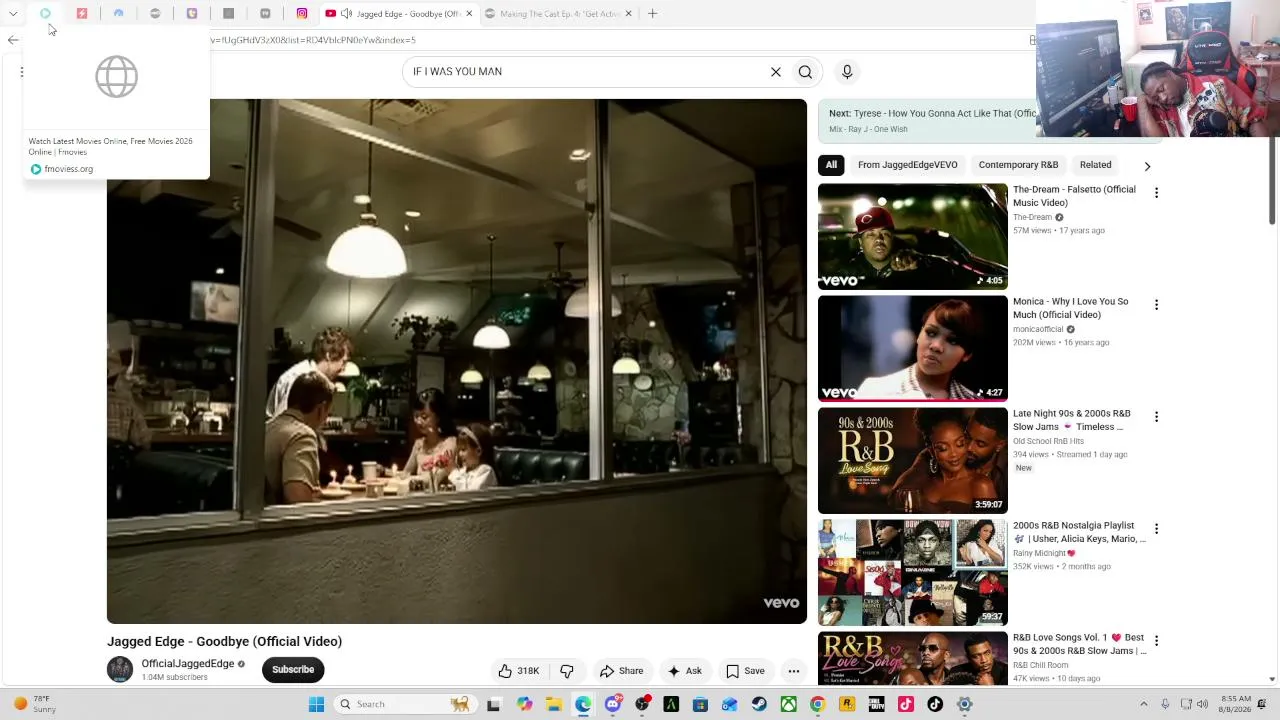The height and width of the screenshot is (720, 1280).
Task: Open Next: Tyrese How You Gonna Act
Action: coord(932,119)
